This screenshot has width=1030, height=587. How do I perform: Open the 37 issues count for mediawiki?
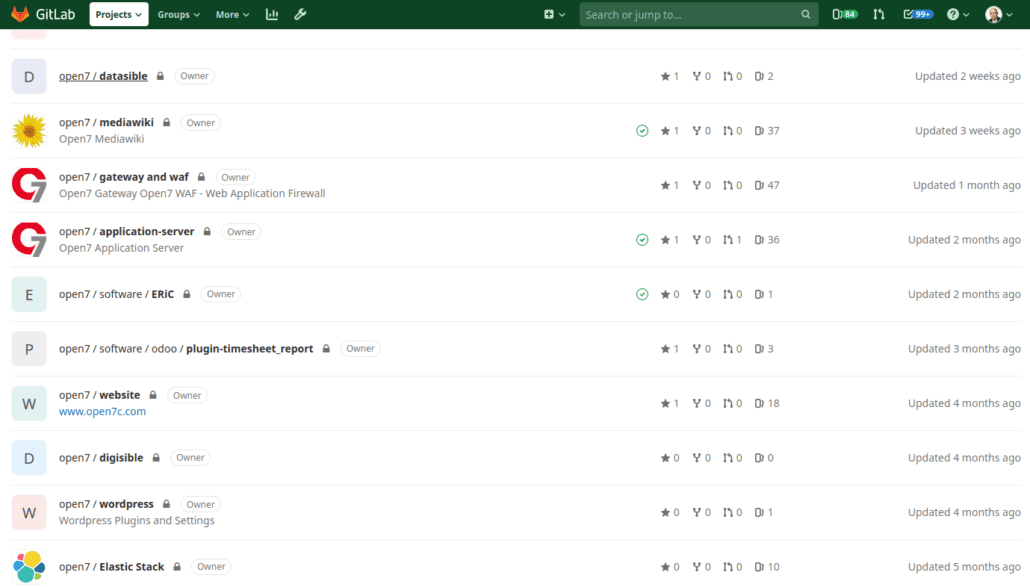pyautogui.click(x=767, y=131)
